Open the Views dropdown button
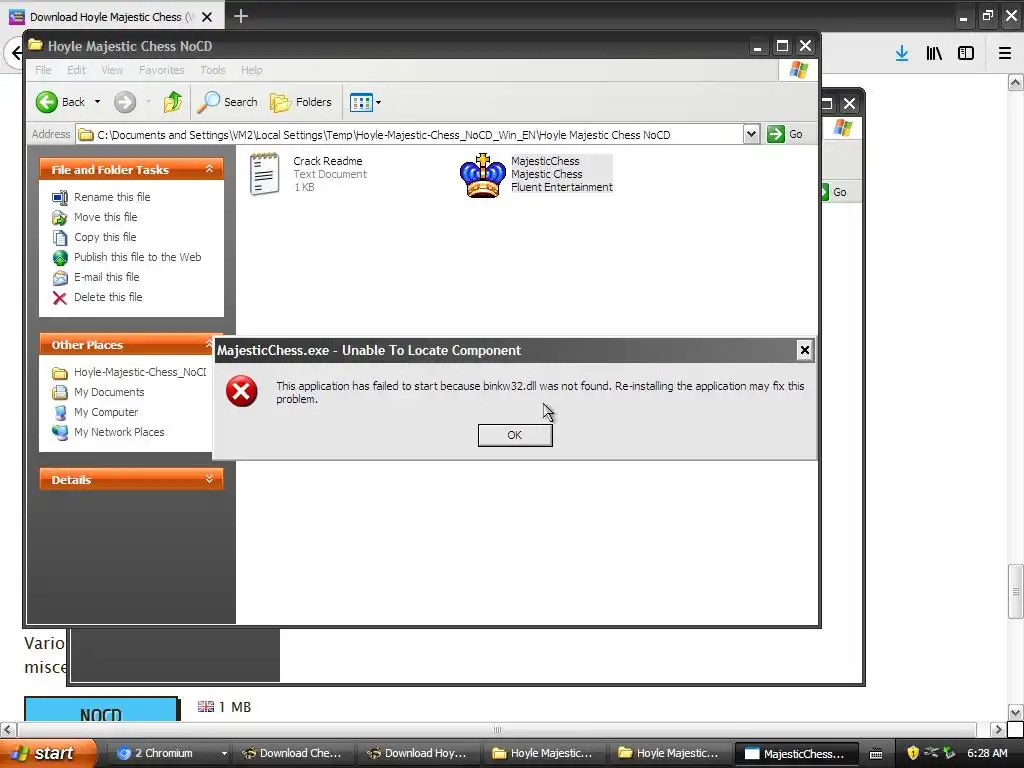Image resolution: width=1024 pixels, height=768 pixels. tap(365, 102)
